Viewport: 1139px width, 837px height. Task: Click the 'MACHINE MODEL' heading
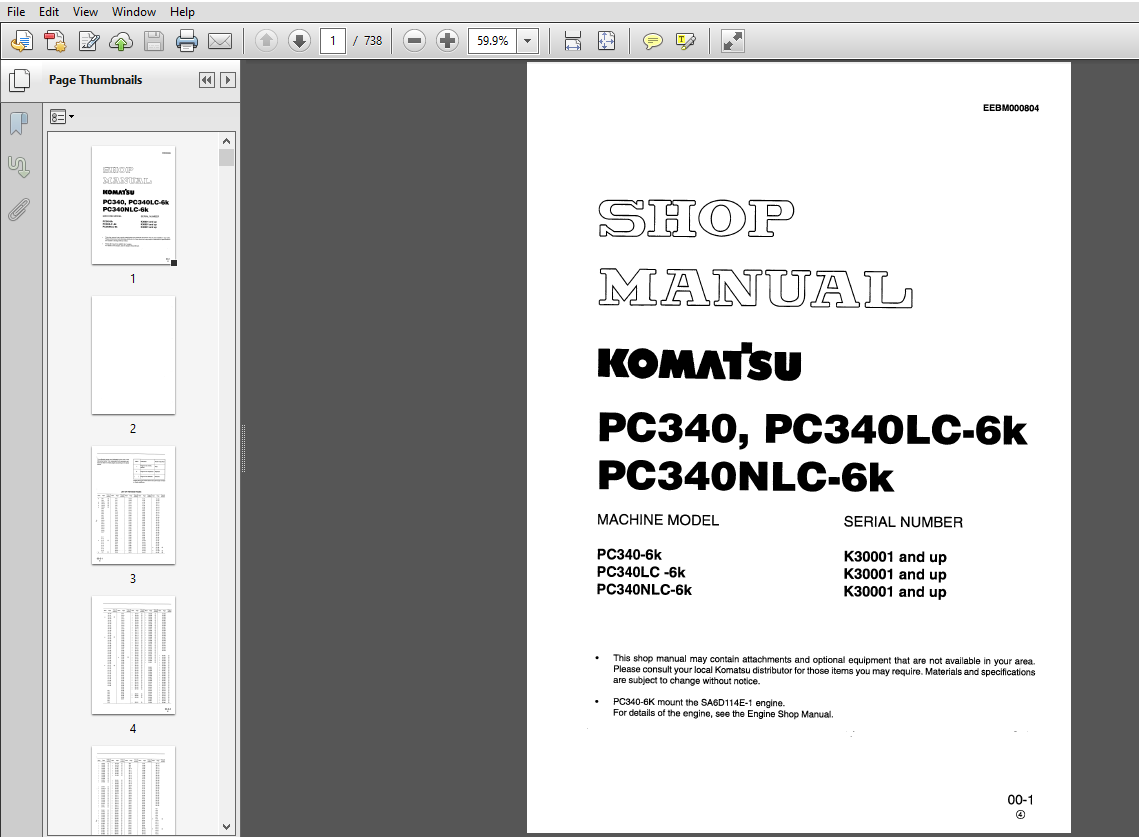[657, 520]
